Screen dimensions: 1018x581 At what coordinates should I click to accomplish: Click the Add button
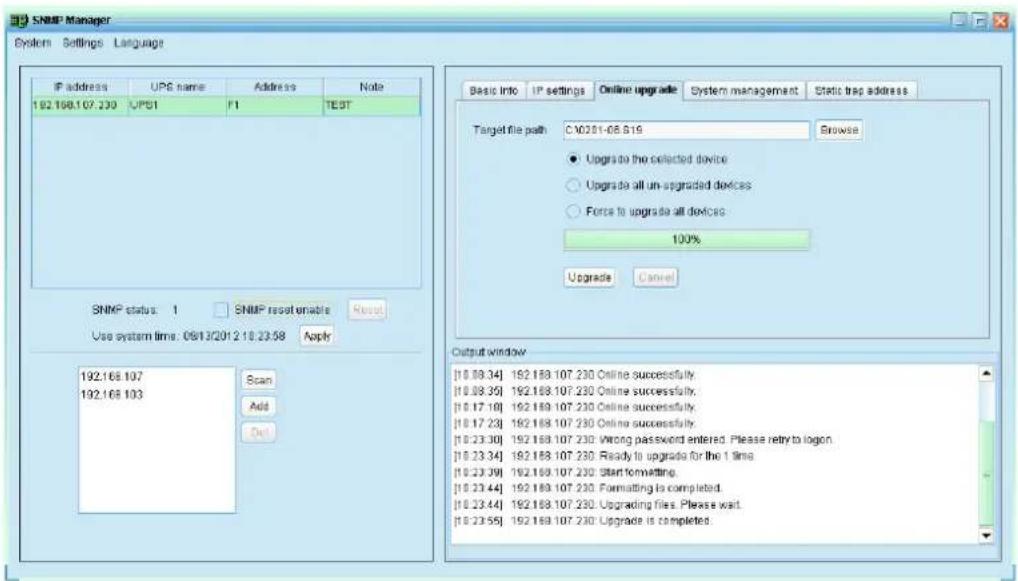259,406
